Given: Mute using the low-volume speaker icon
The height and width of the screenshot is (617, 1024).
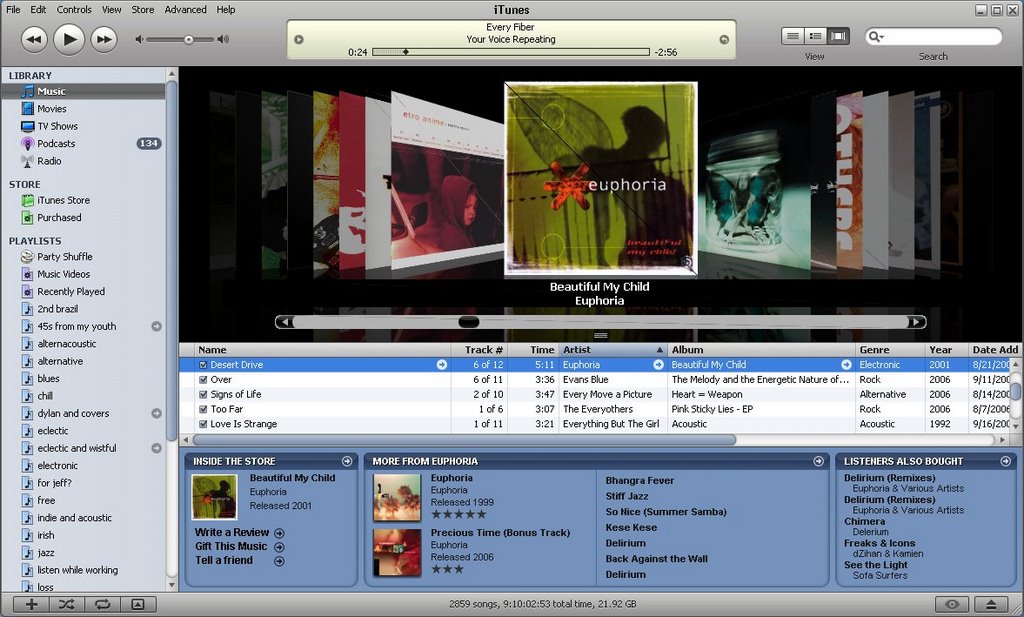Looking at the screenshot, I should coord(138,40).
